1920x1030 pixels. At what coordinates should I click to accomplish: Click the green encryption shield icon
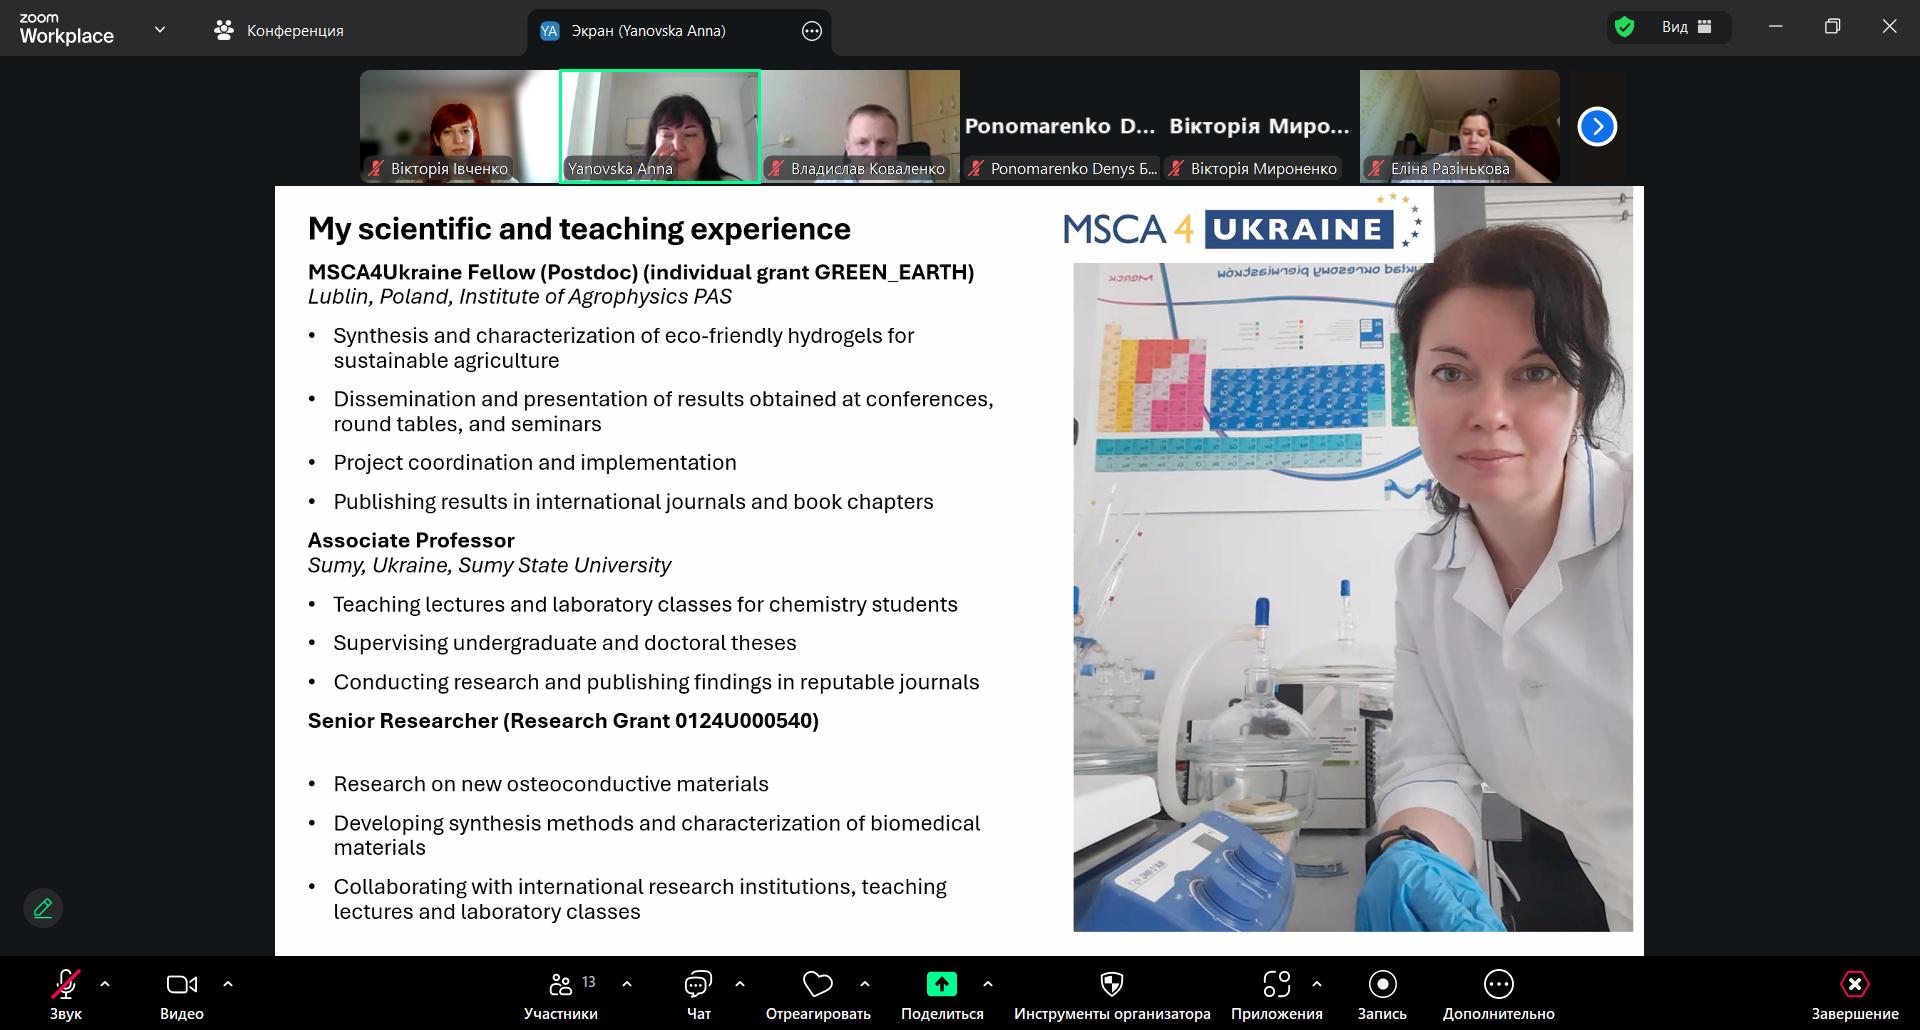pos(1625,27)
